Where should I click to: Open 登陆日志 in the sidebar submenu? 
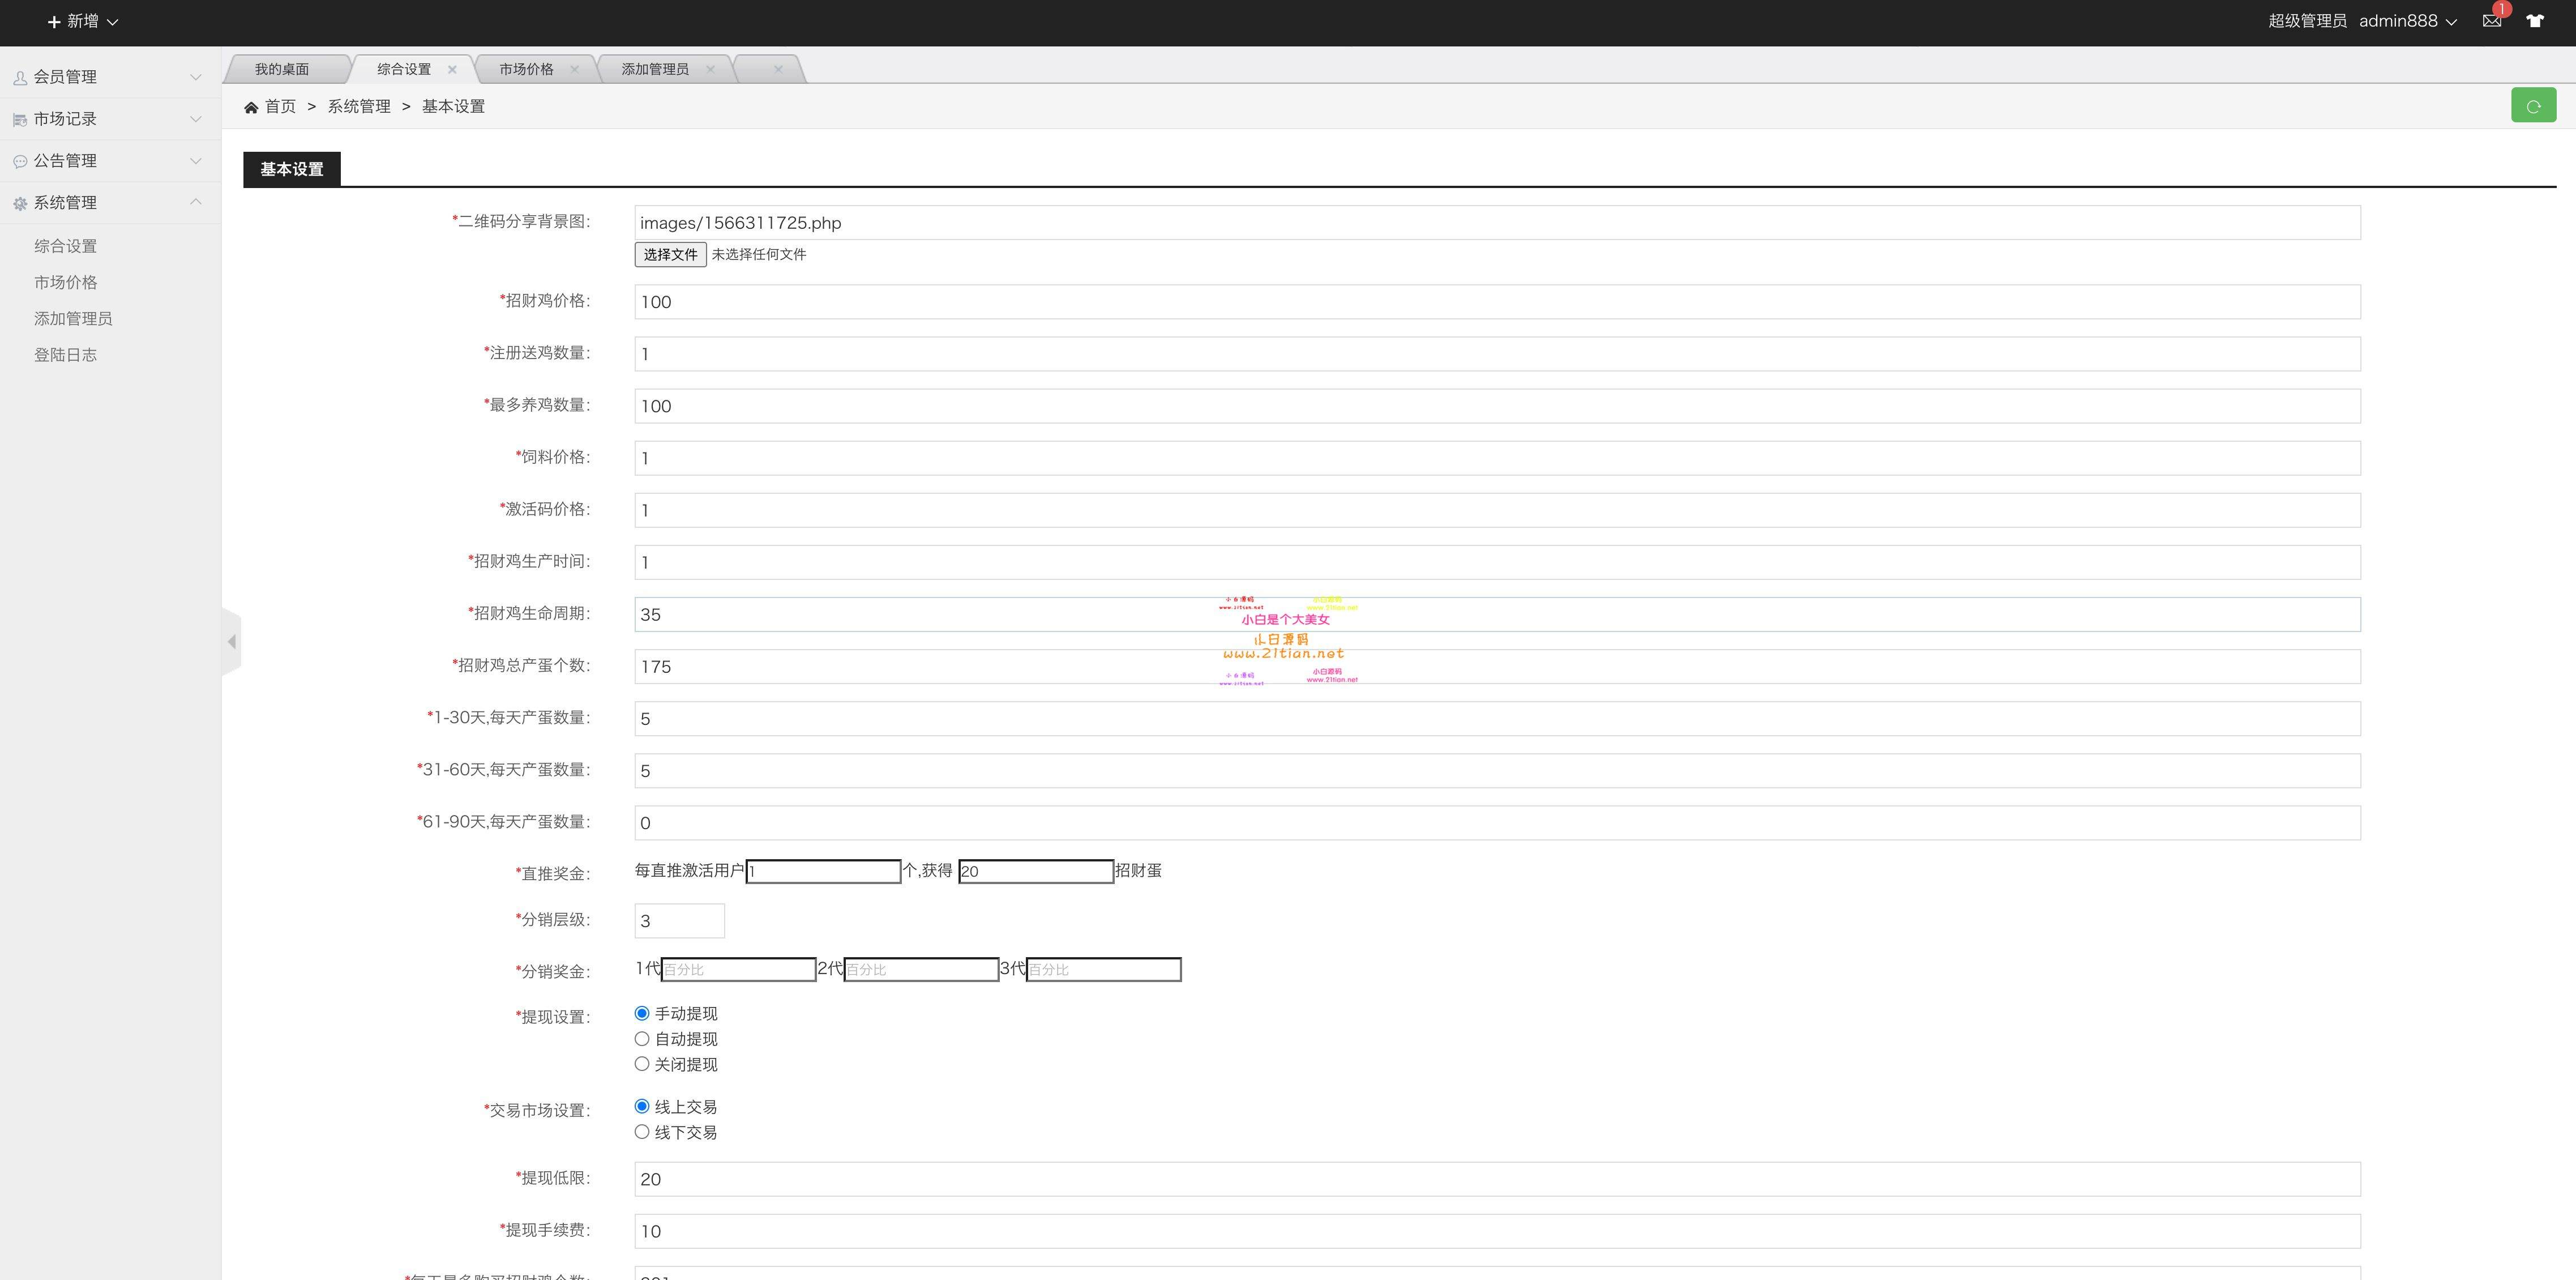[66, 355]
